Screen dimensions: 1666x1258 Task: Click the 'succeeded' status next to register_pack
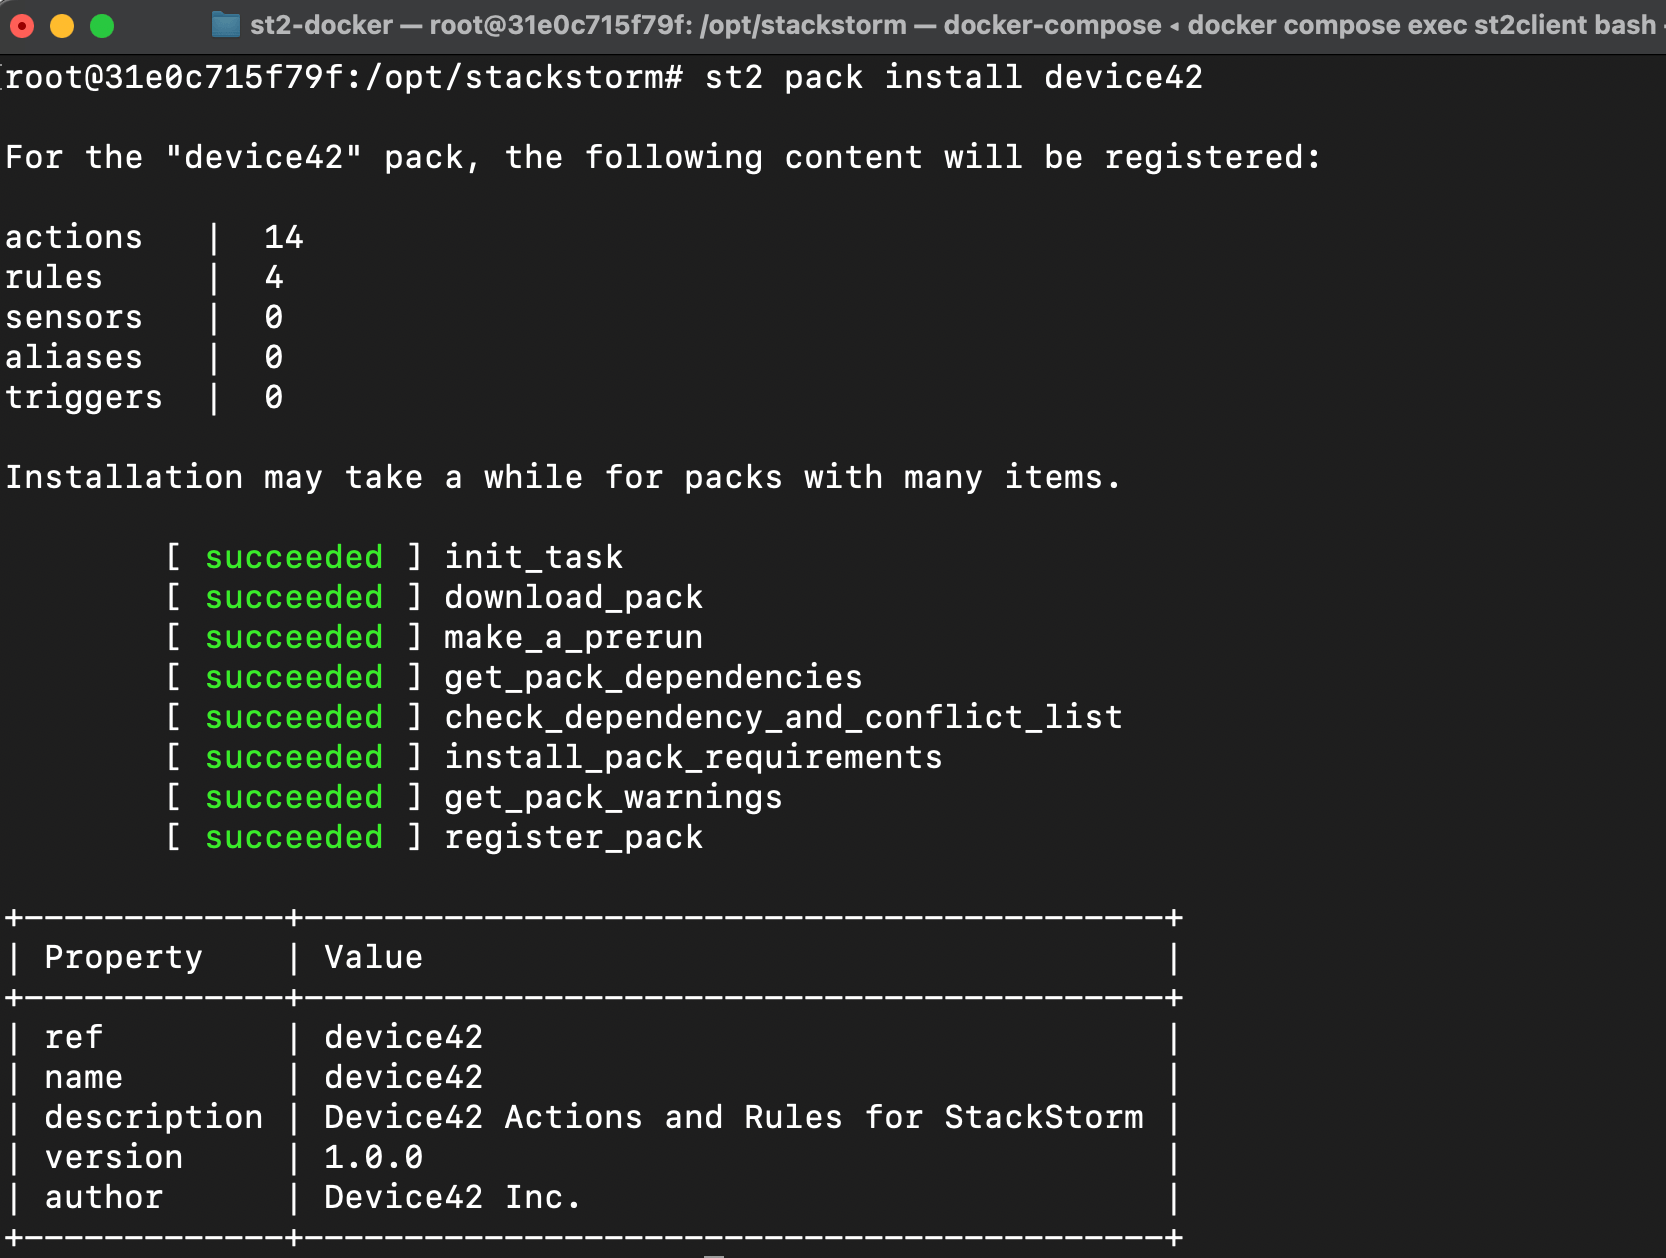[293, 837]
